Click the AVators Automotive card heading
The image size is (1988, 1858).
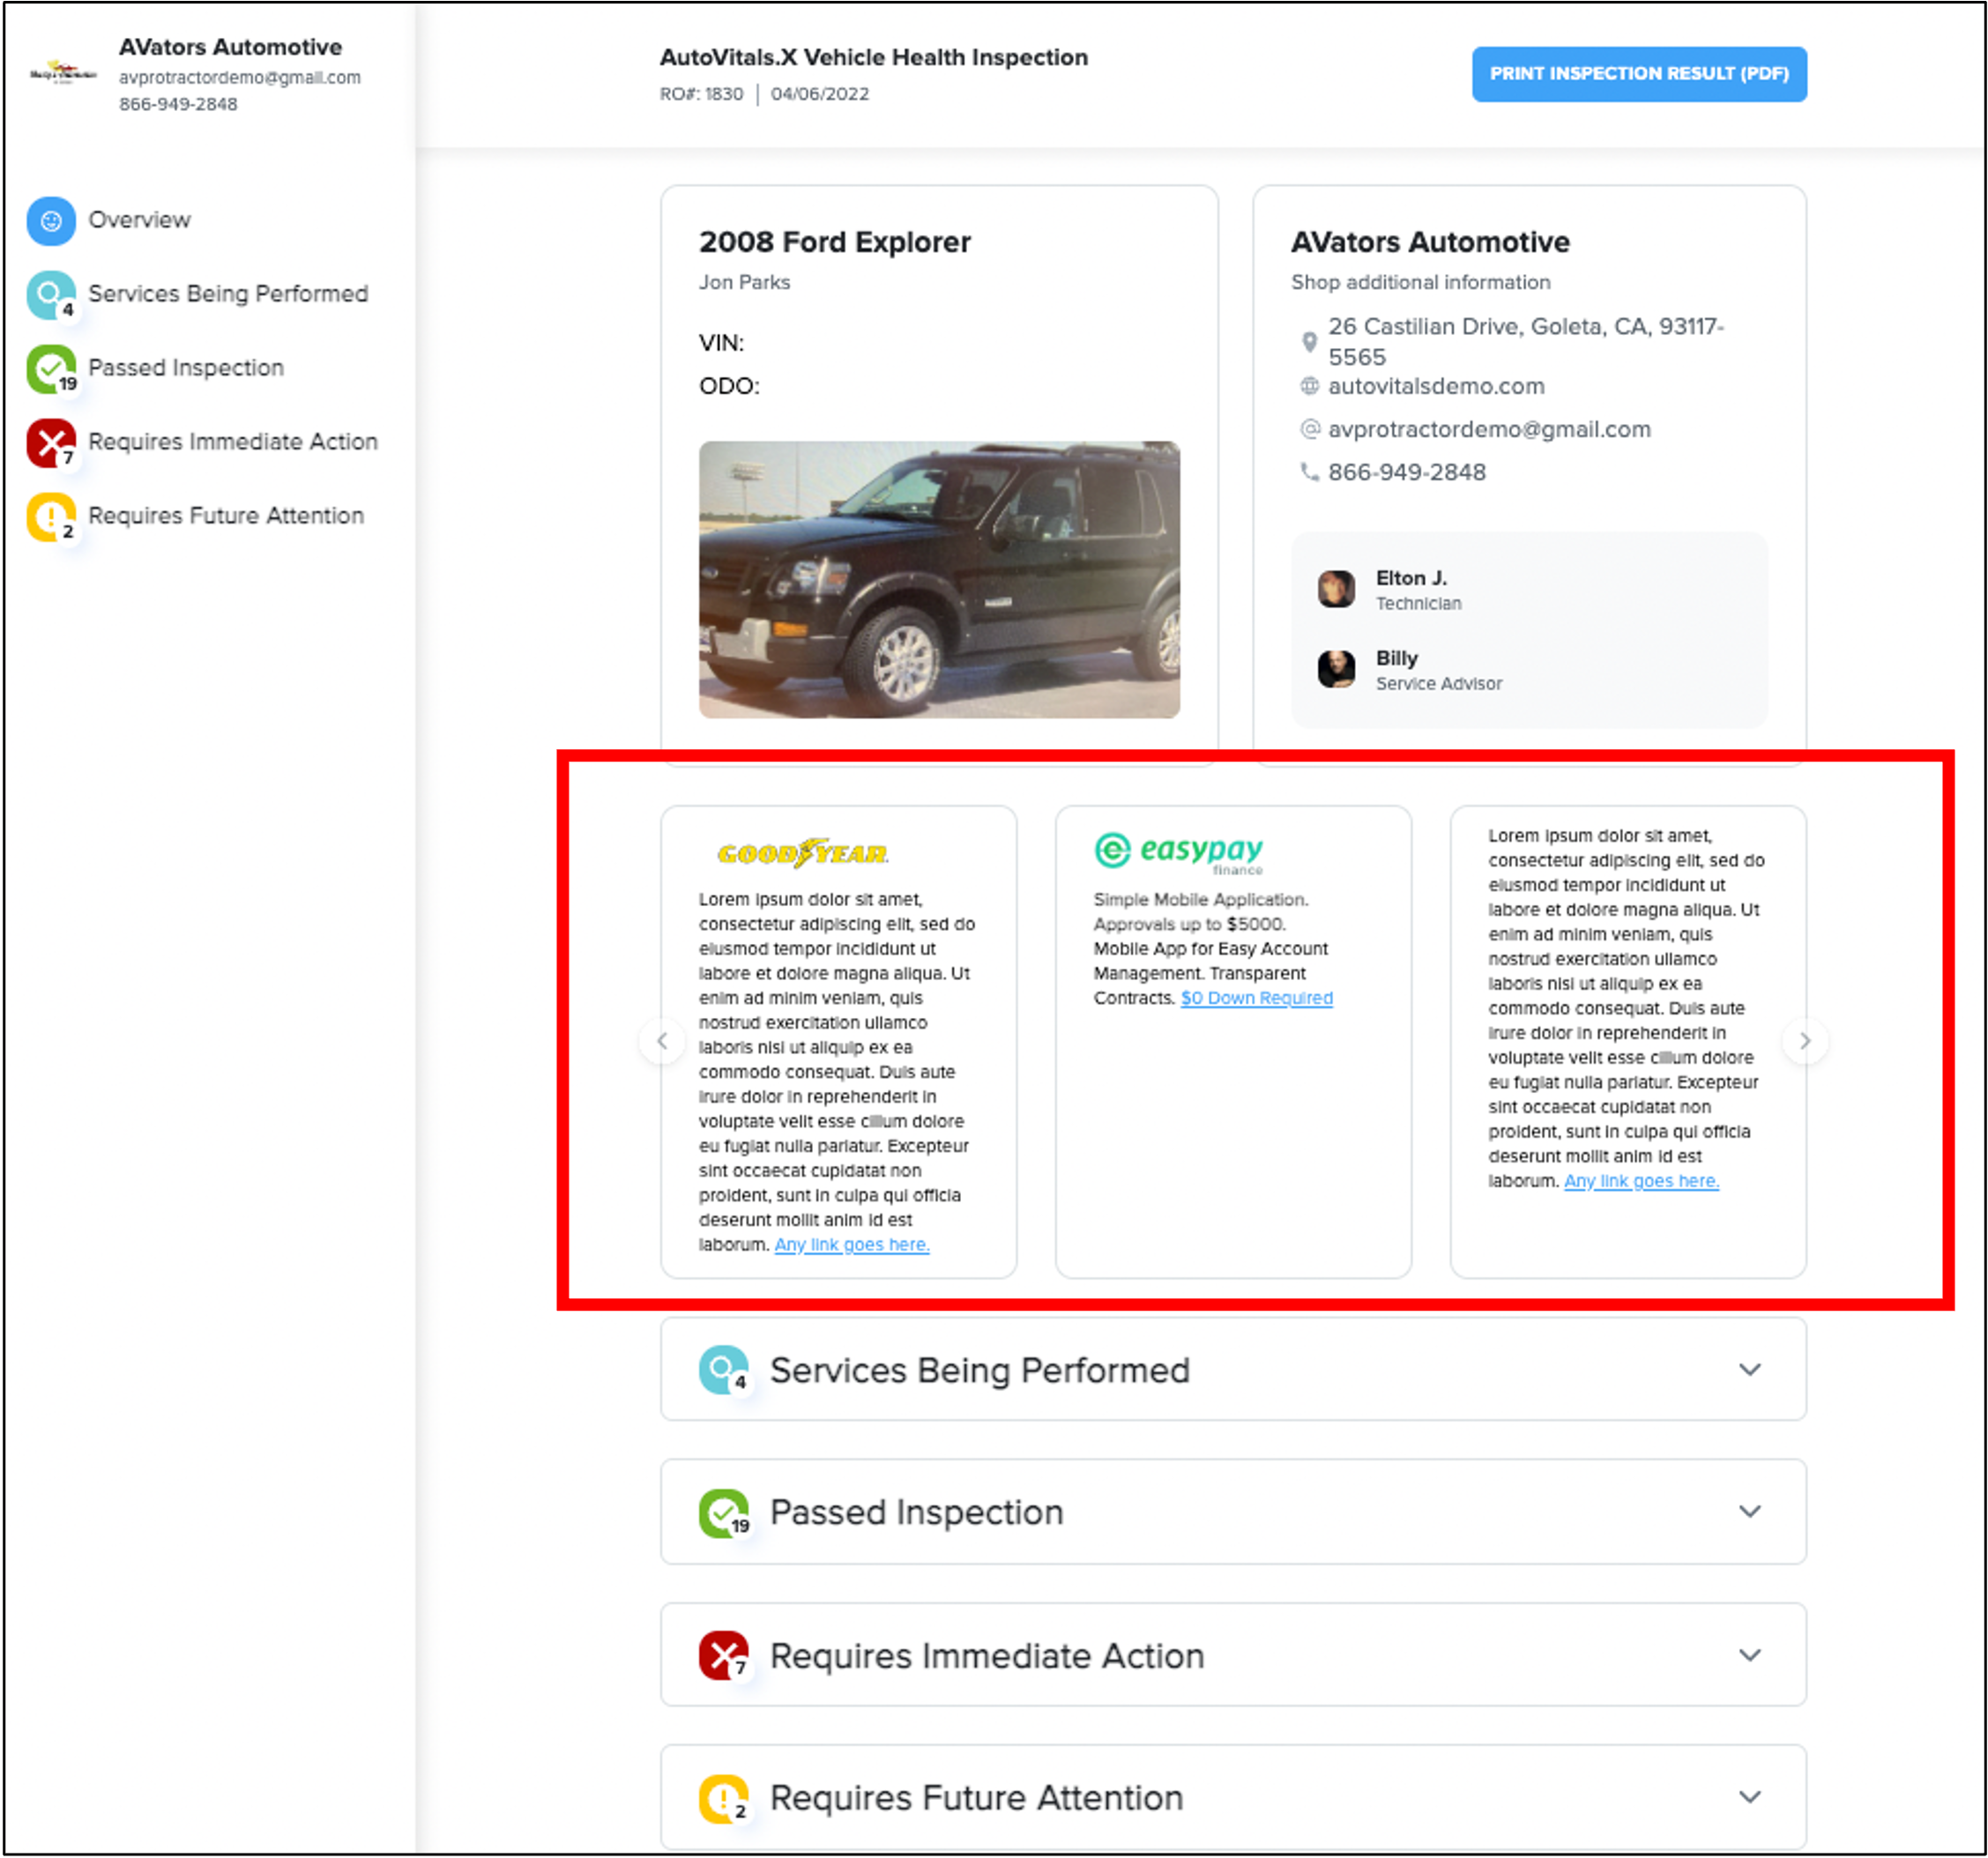click(x=1430, y=242)
